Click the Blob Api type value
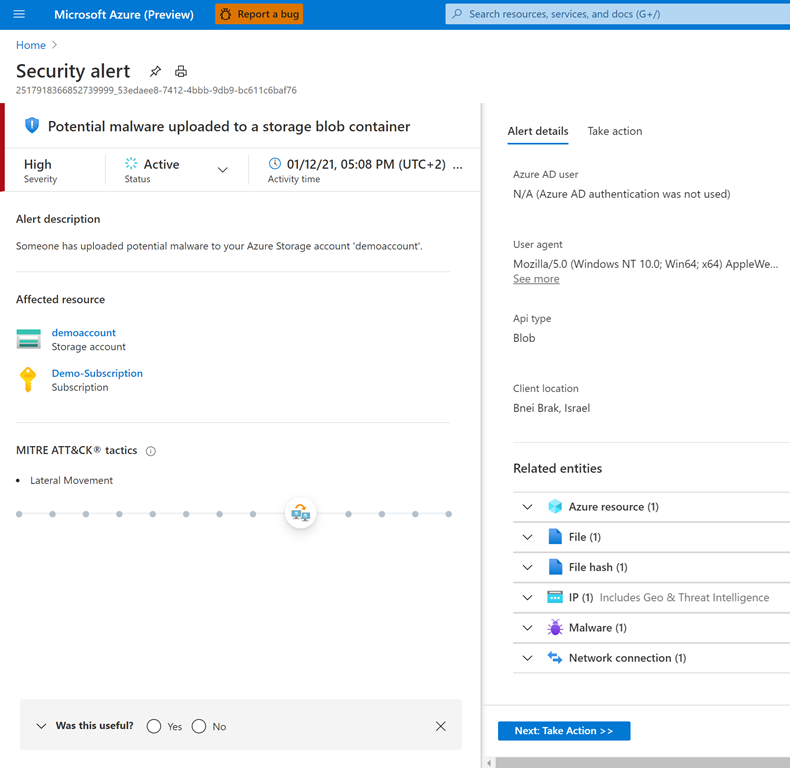Image resolution: width=790 pixels, height=768 pixels. 524,338
